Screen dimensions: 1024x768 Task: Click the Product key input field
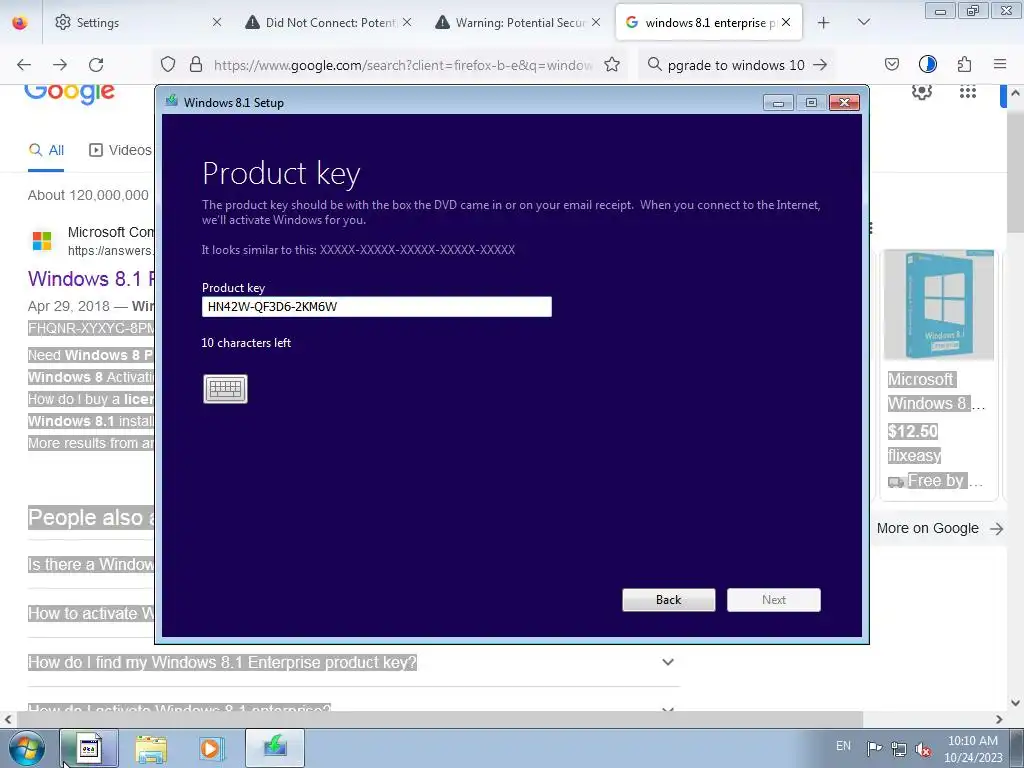[377, 307]
